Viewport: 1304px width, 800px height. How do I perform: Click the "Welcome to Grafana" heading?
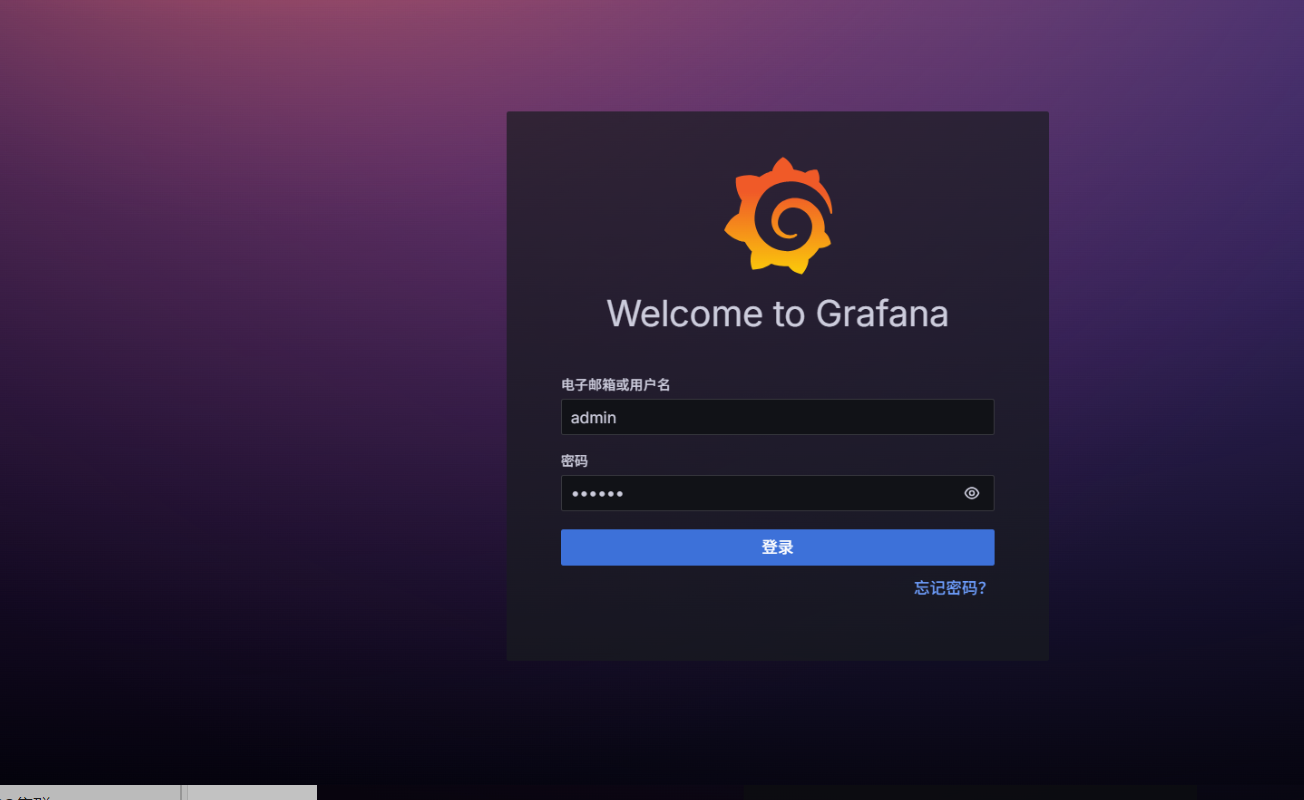[x=777, y=313]
